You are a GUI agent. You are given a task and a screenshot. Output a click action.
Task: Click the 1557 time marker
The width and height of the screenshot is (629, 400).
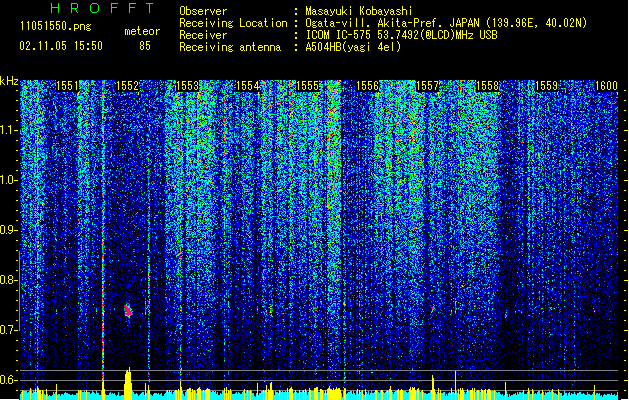[x=427, y=86]
